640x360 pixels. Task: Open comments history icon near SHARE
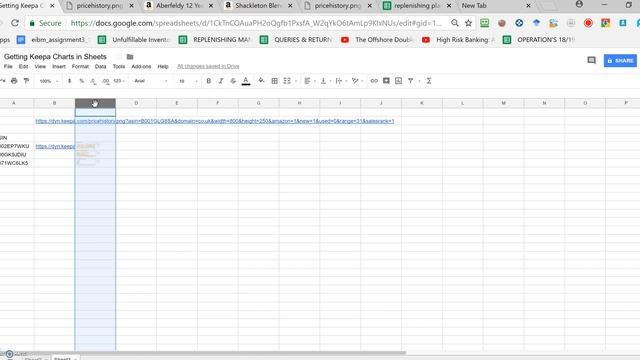pos(591,60)
